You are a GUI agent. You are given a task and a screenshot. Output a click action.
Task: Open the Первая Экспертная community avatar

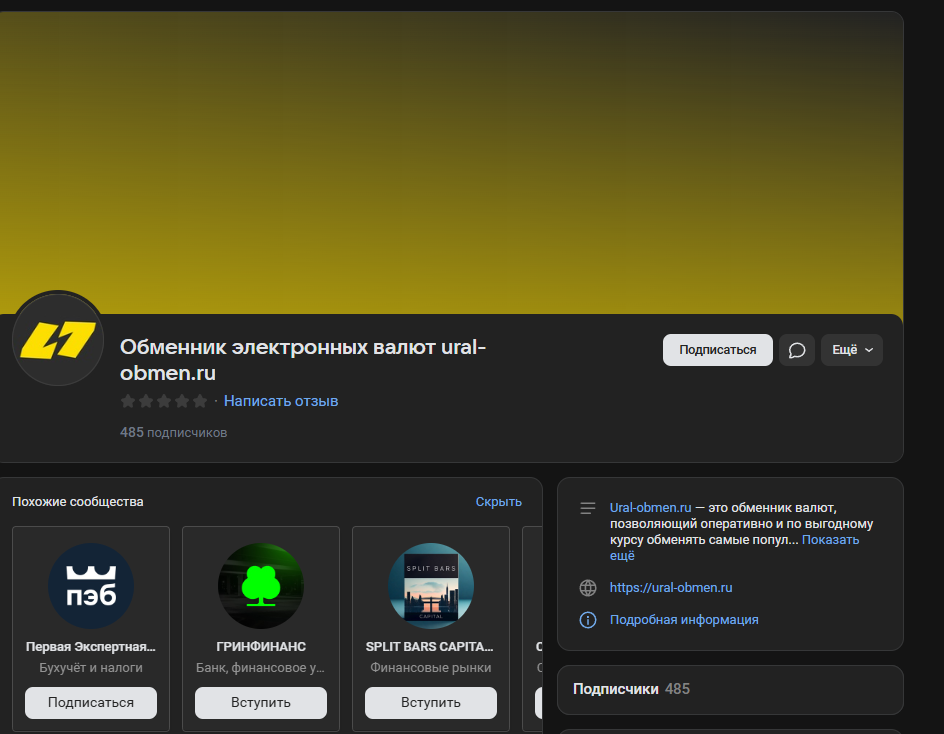[91, 586]
